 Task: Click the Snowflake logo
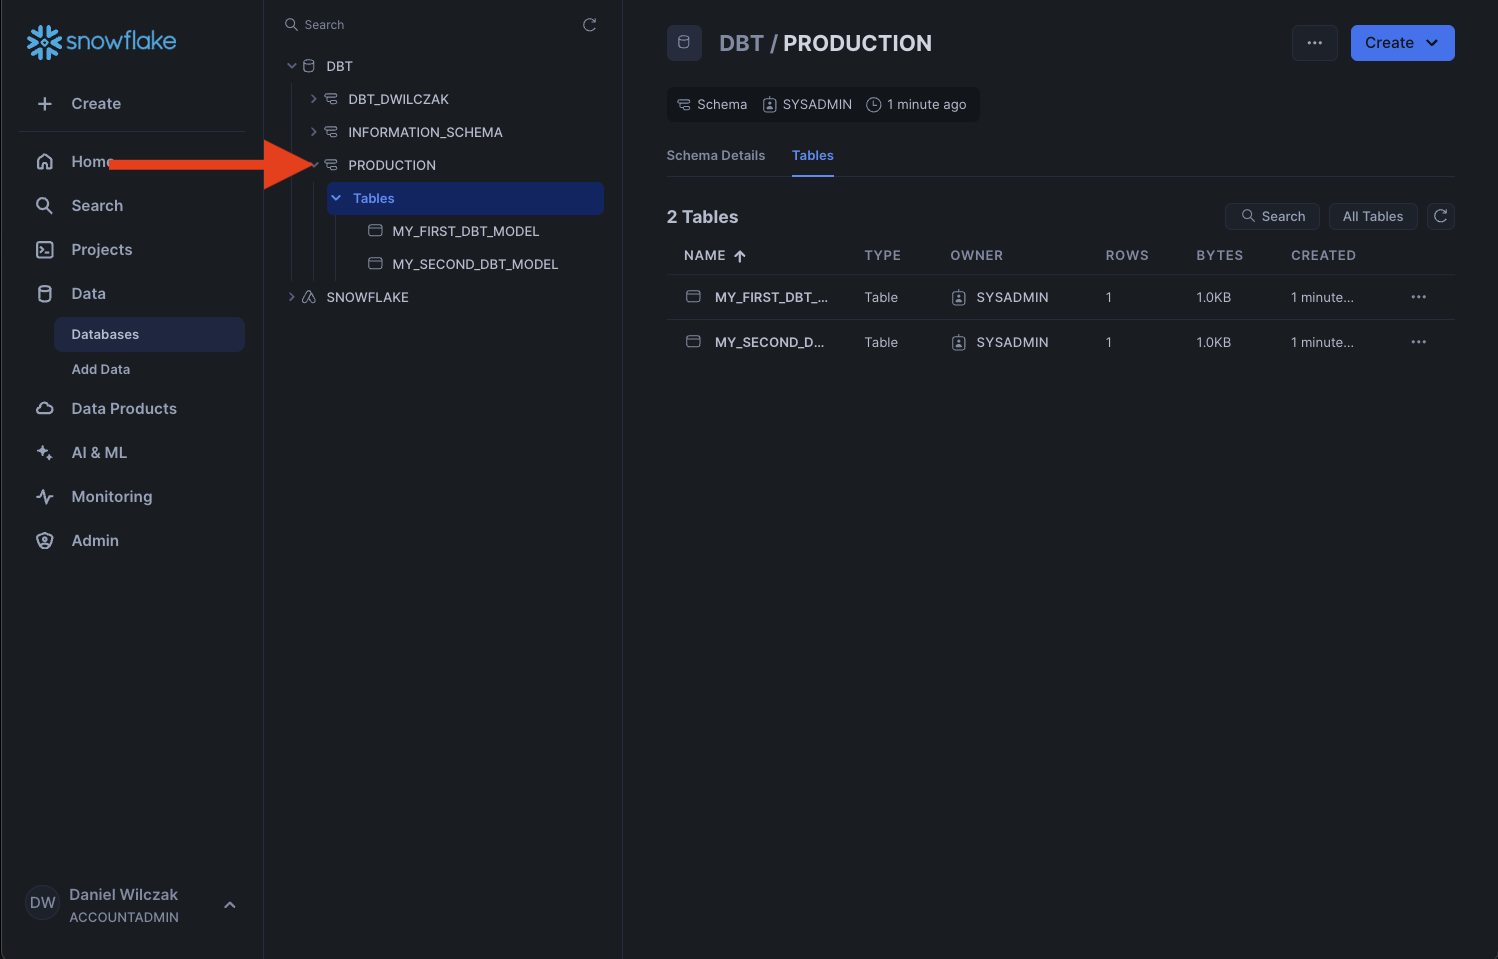point(101,41)
